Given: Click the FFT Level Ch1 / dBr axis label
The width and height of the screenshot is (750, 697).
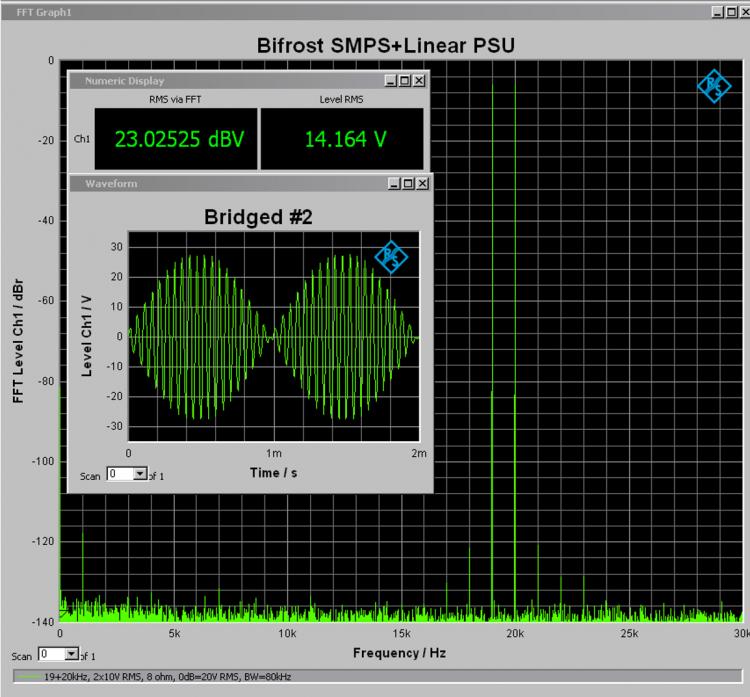Looking at the screenshot, I should 18,341.
